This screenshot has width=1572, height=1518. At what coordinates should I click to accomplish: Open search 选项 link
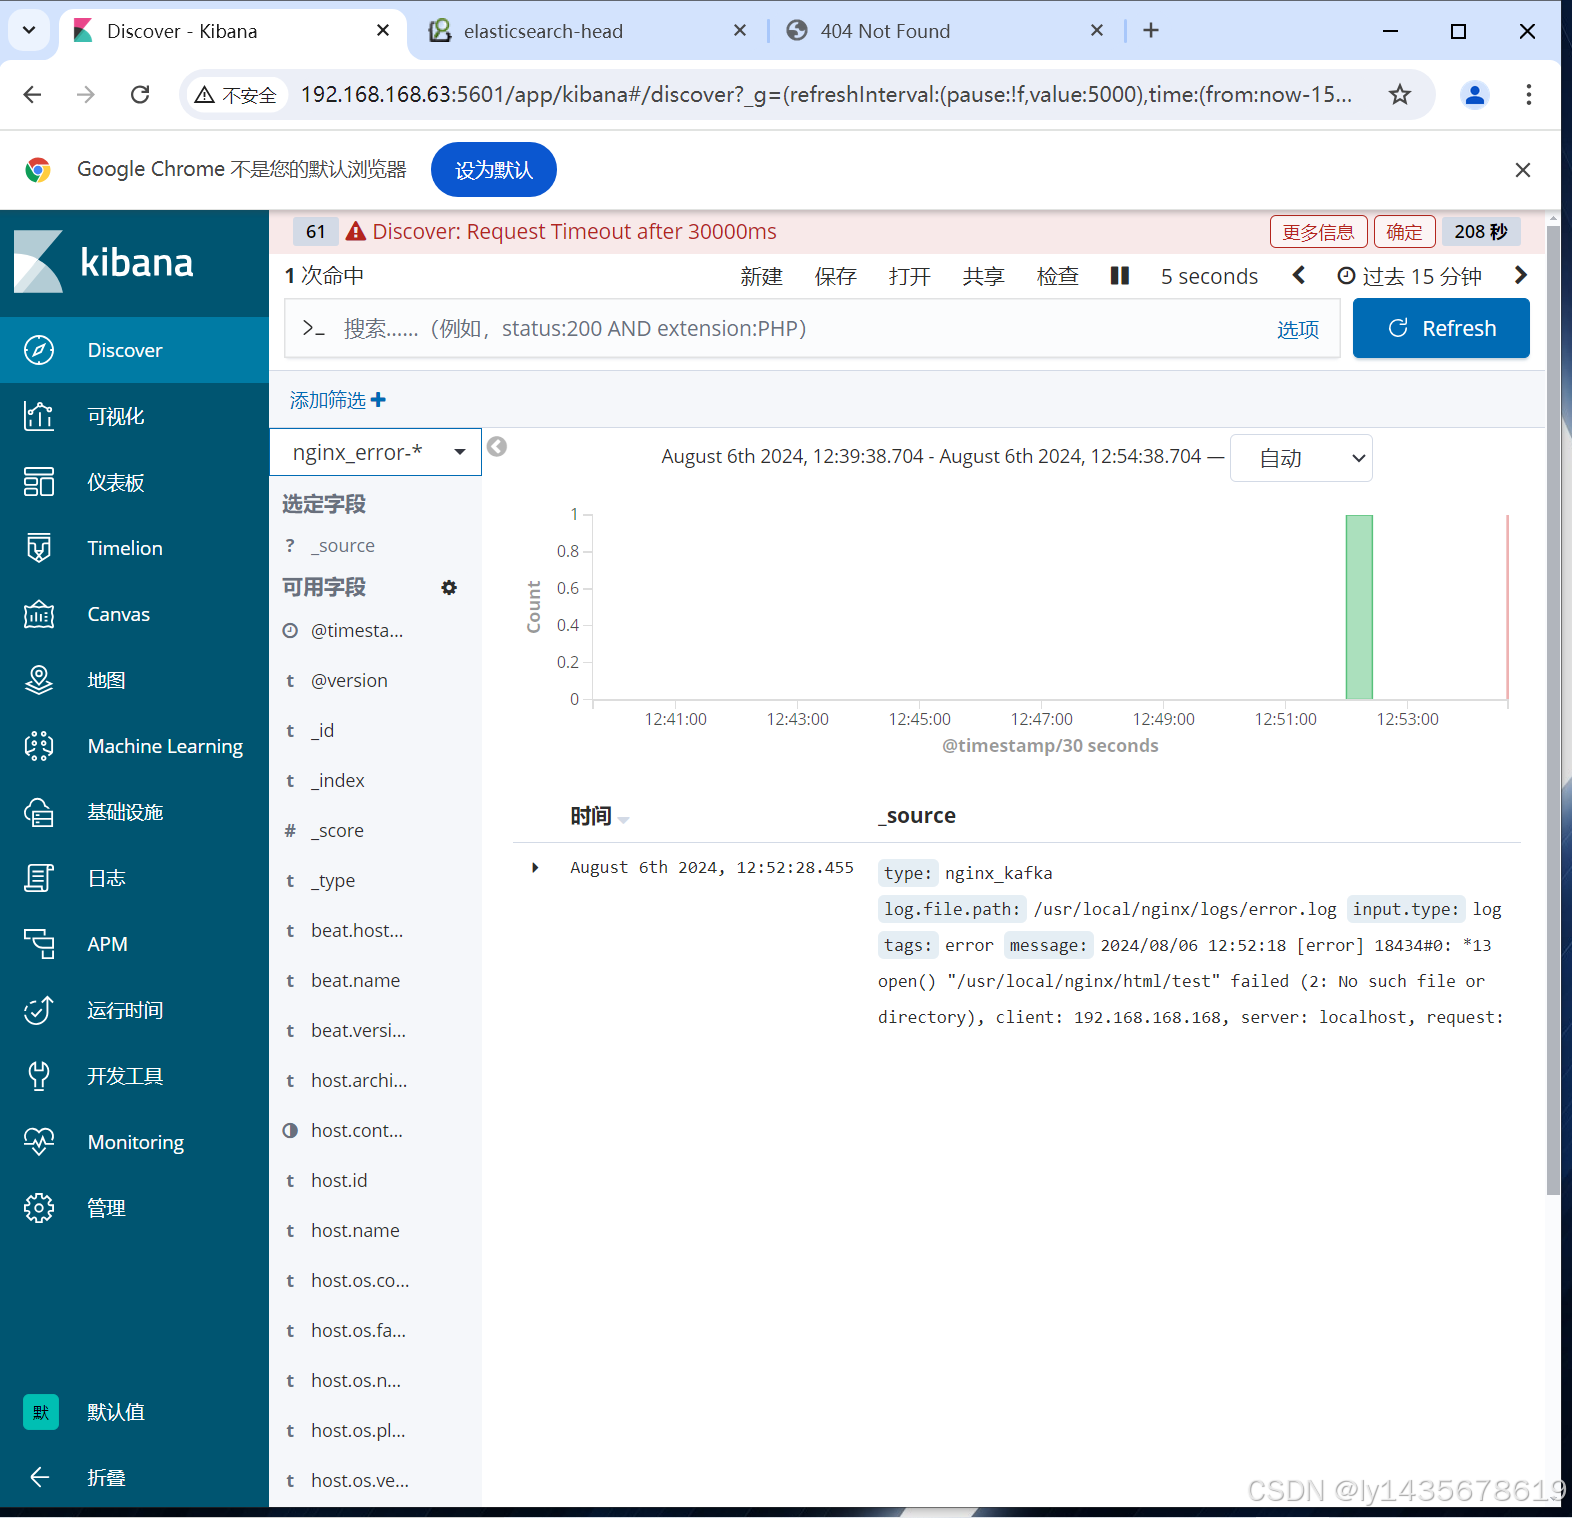coord(1297,329)
